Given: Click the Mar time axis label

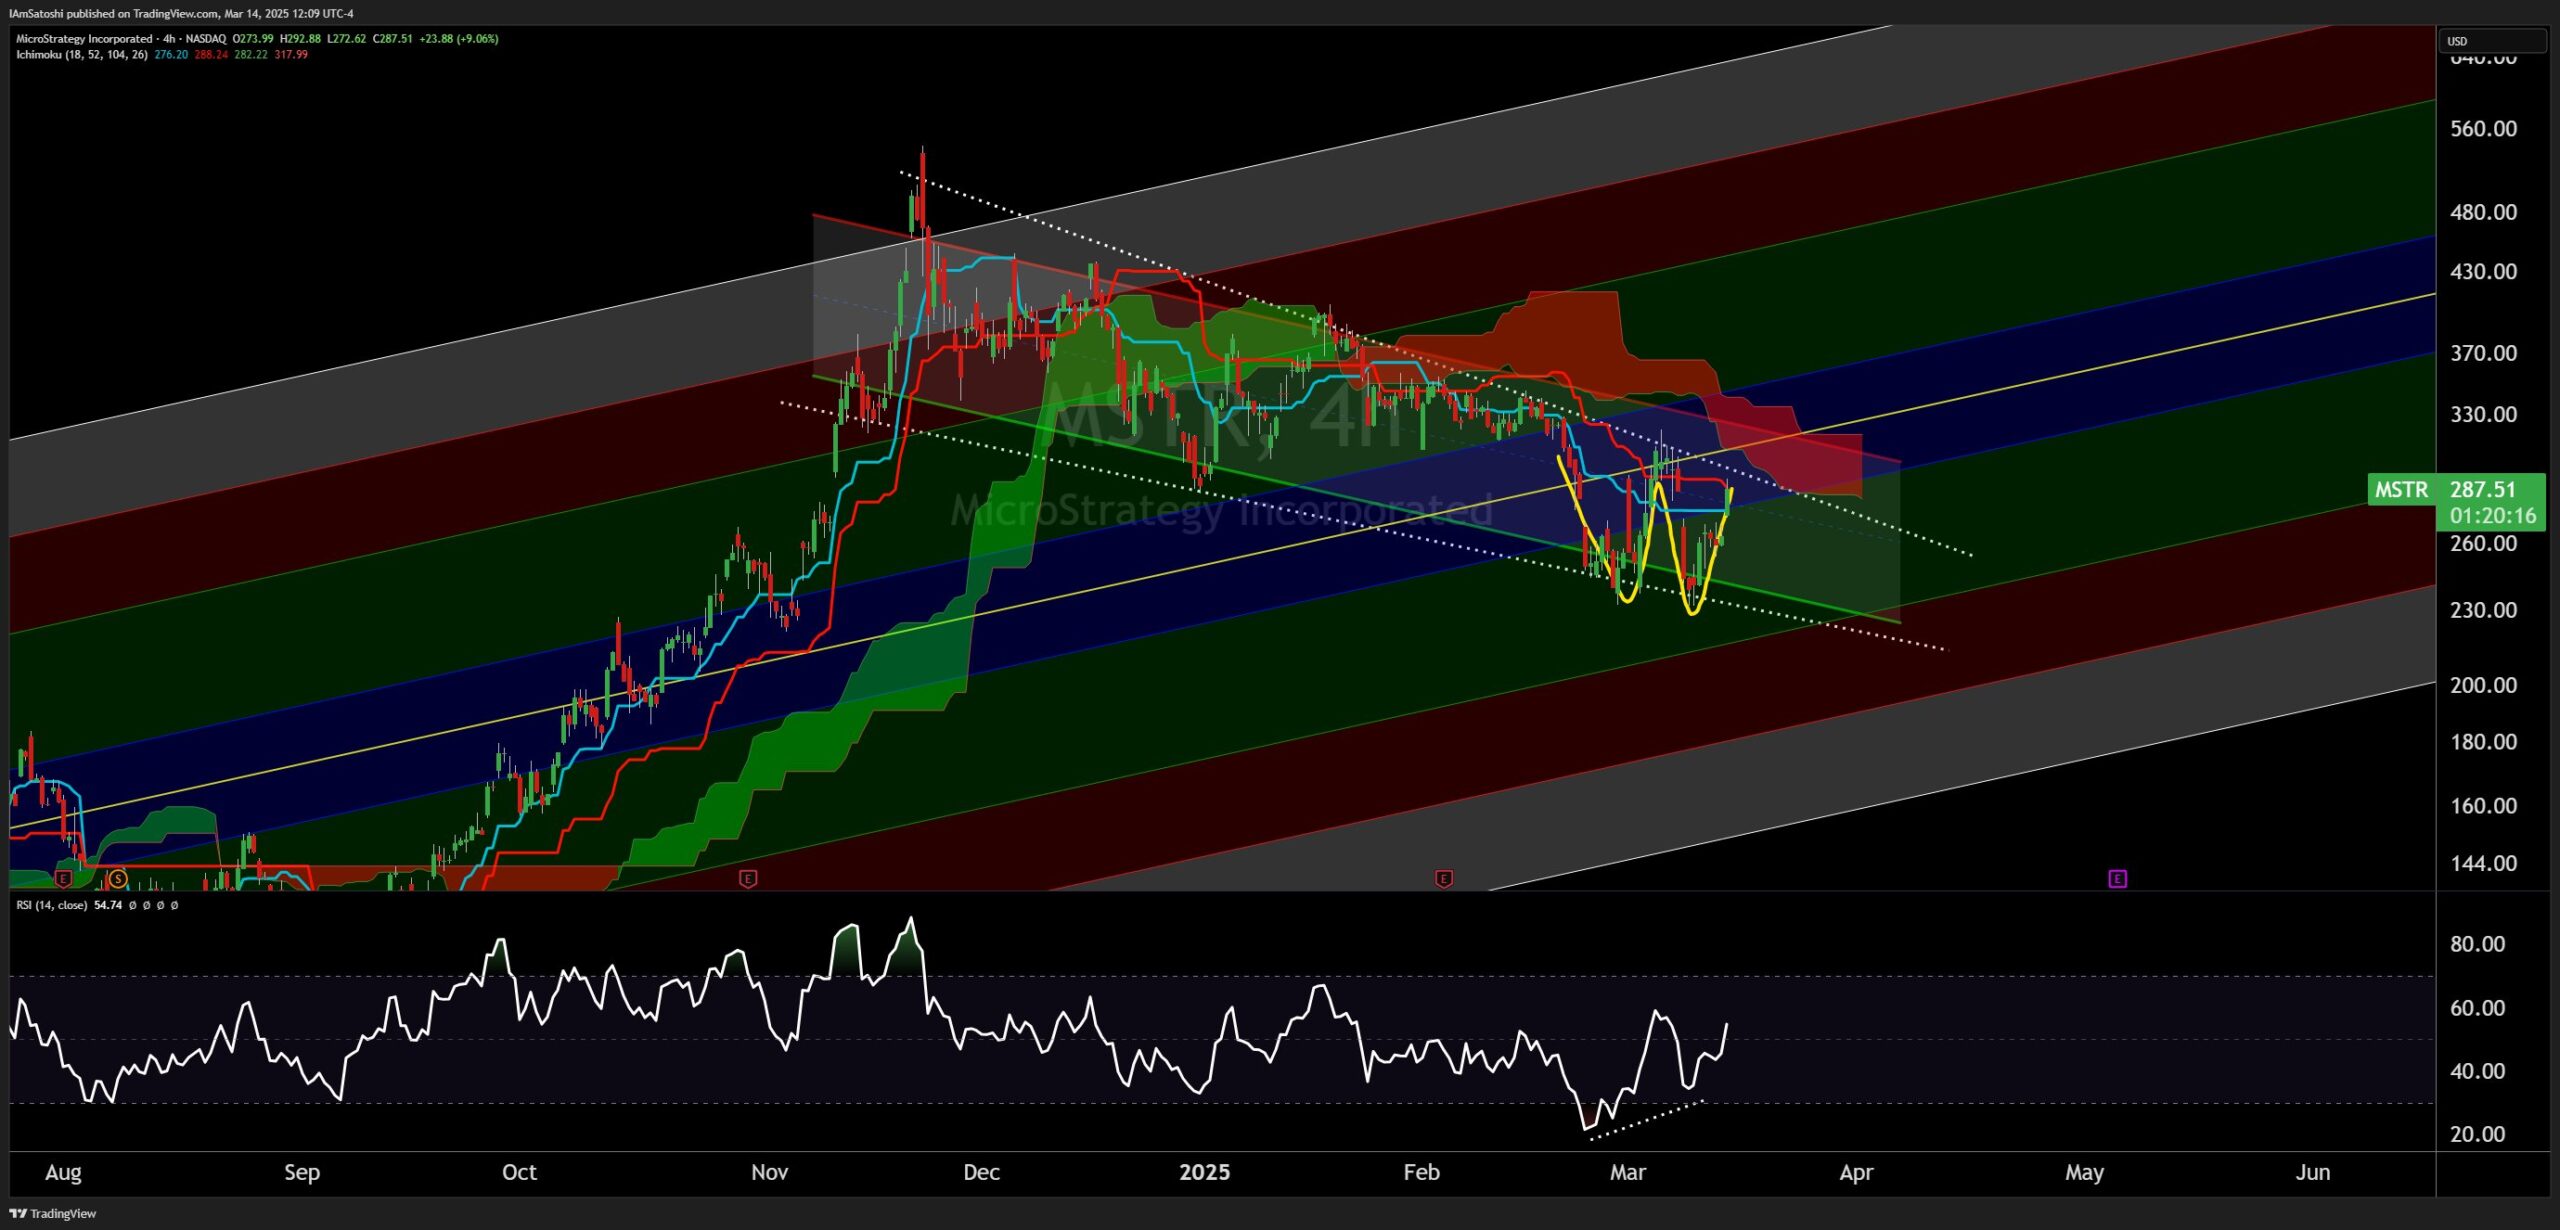Looking at the screenshot, I should [1628, 1172].
